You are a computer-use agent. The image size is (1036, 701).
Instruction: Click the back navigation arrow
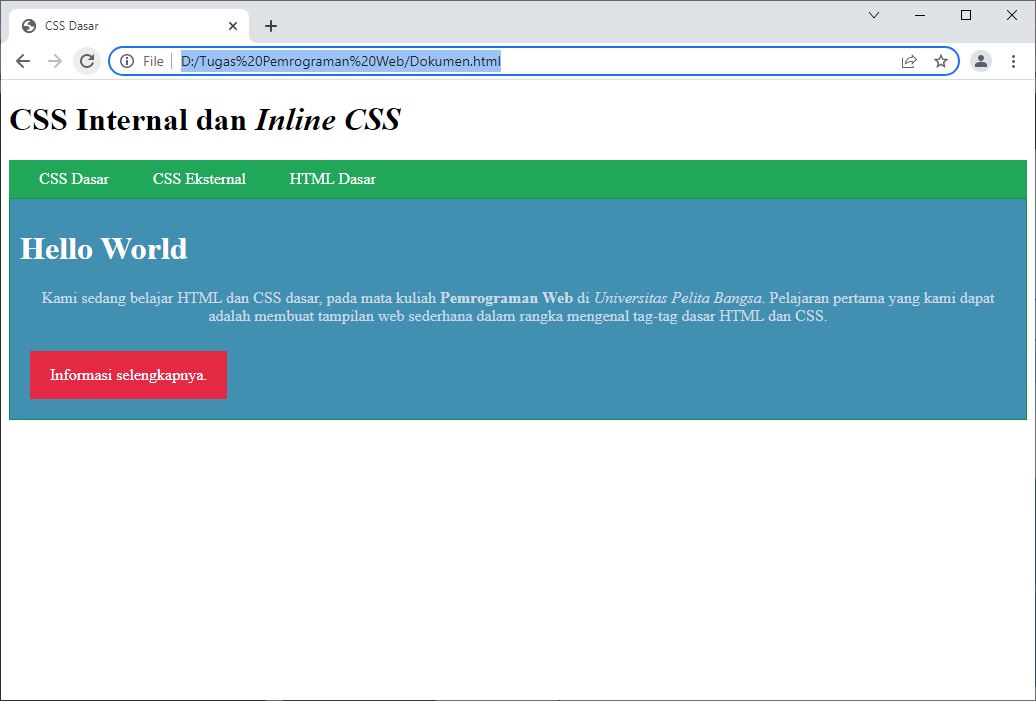(22, 60)
